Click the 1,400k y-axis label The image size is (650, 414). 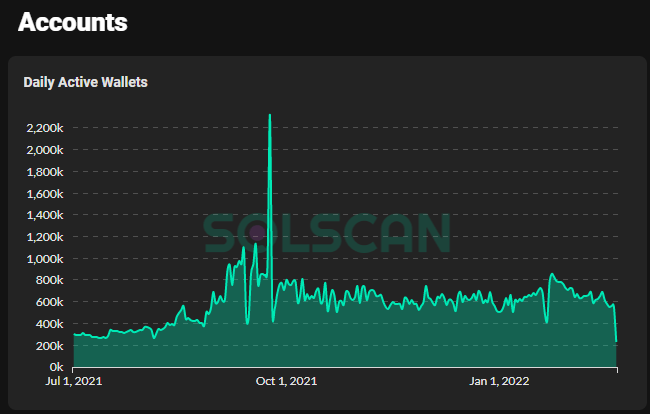tap(45, 215)
